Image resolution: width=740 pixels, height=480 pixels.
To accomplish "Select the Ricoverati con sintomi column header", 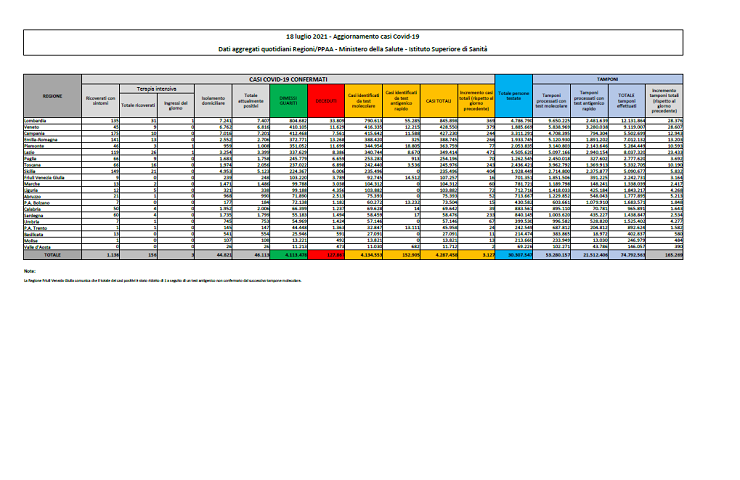I will [x=101, y=100].
